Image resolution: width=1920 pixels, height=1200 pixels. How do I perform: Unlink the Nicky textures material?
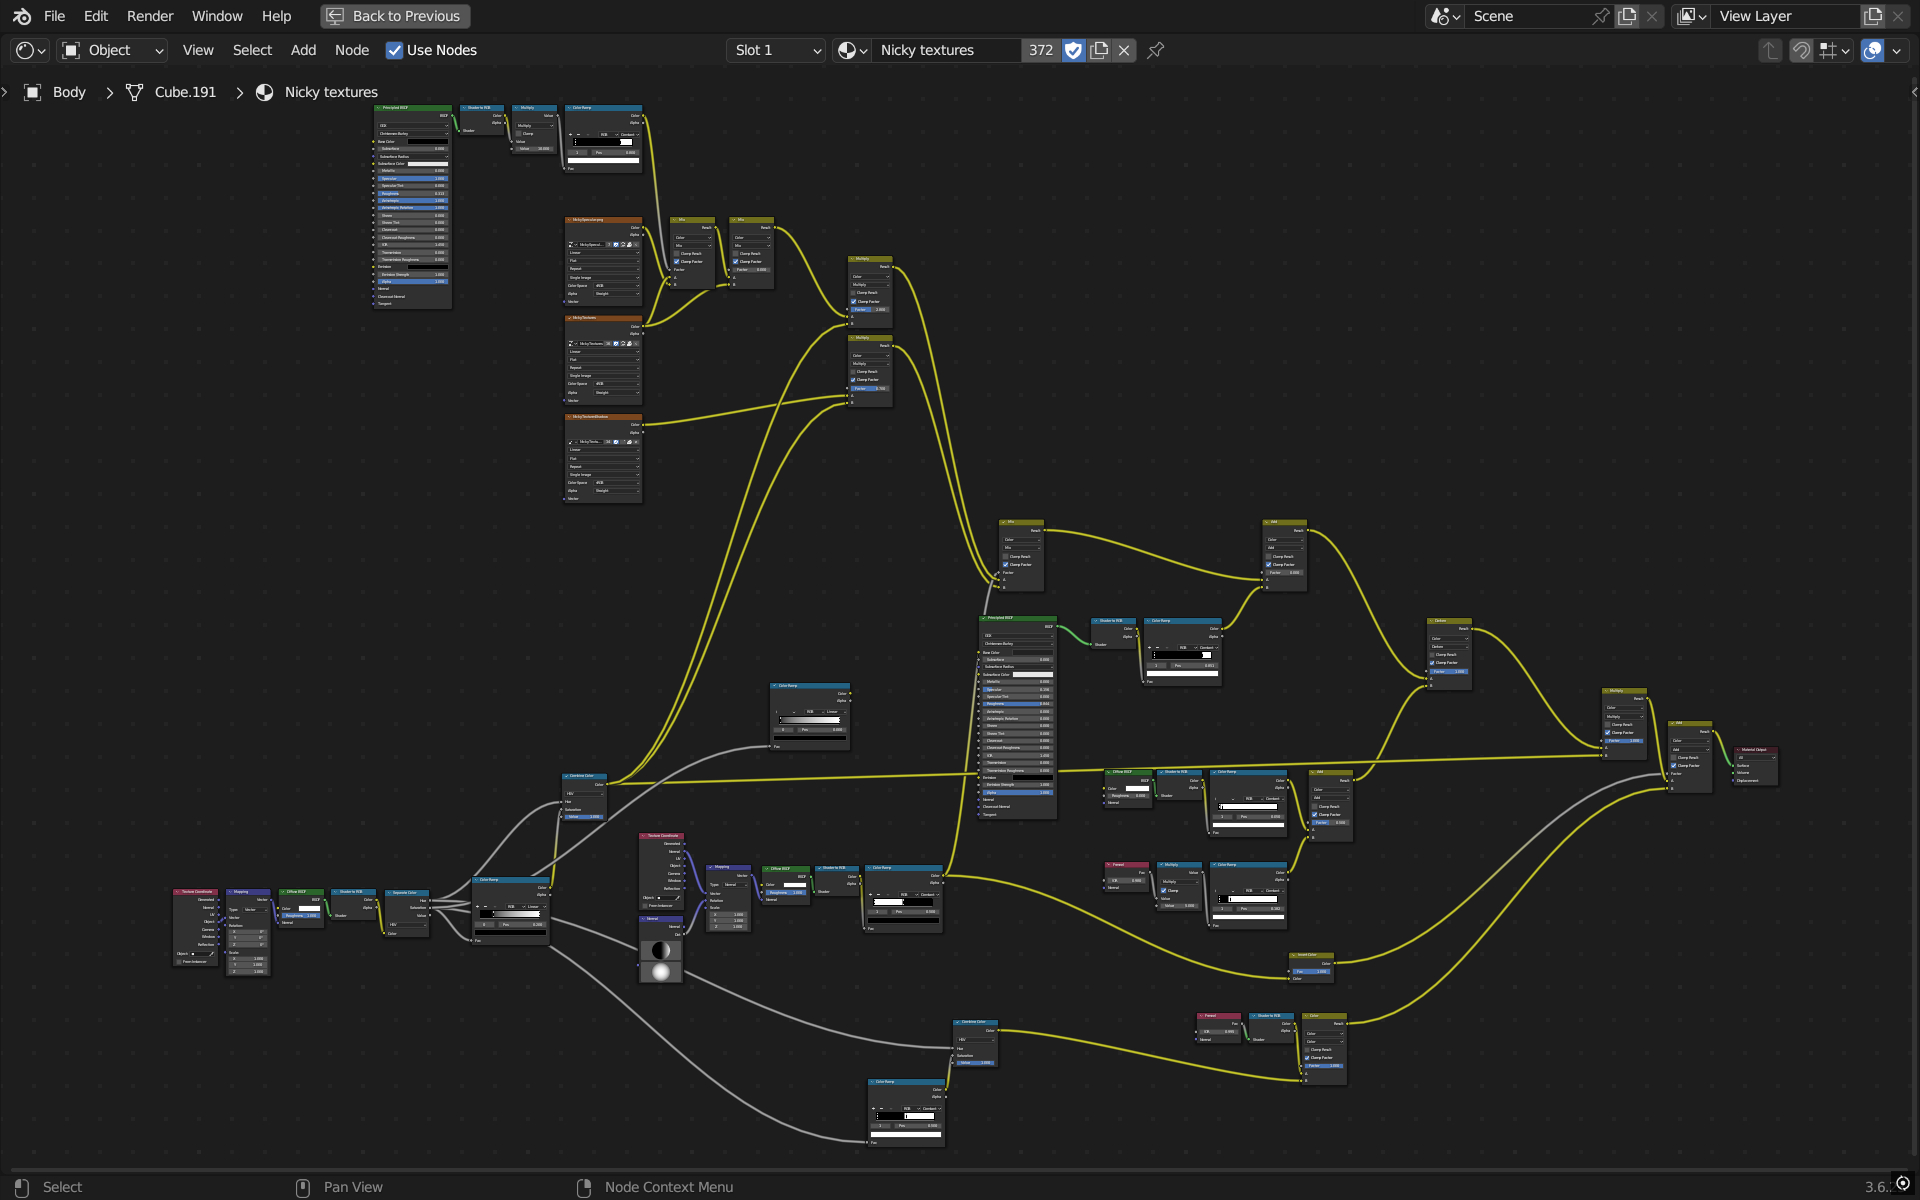click(x=1124, y=50)
